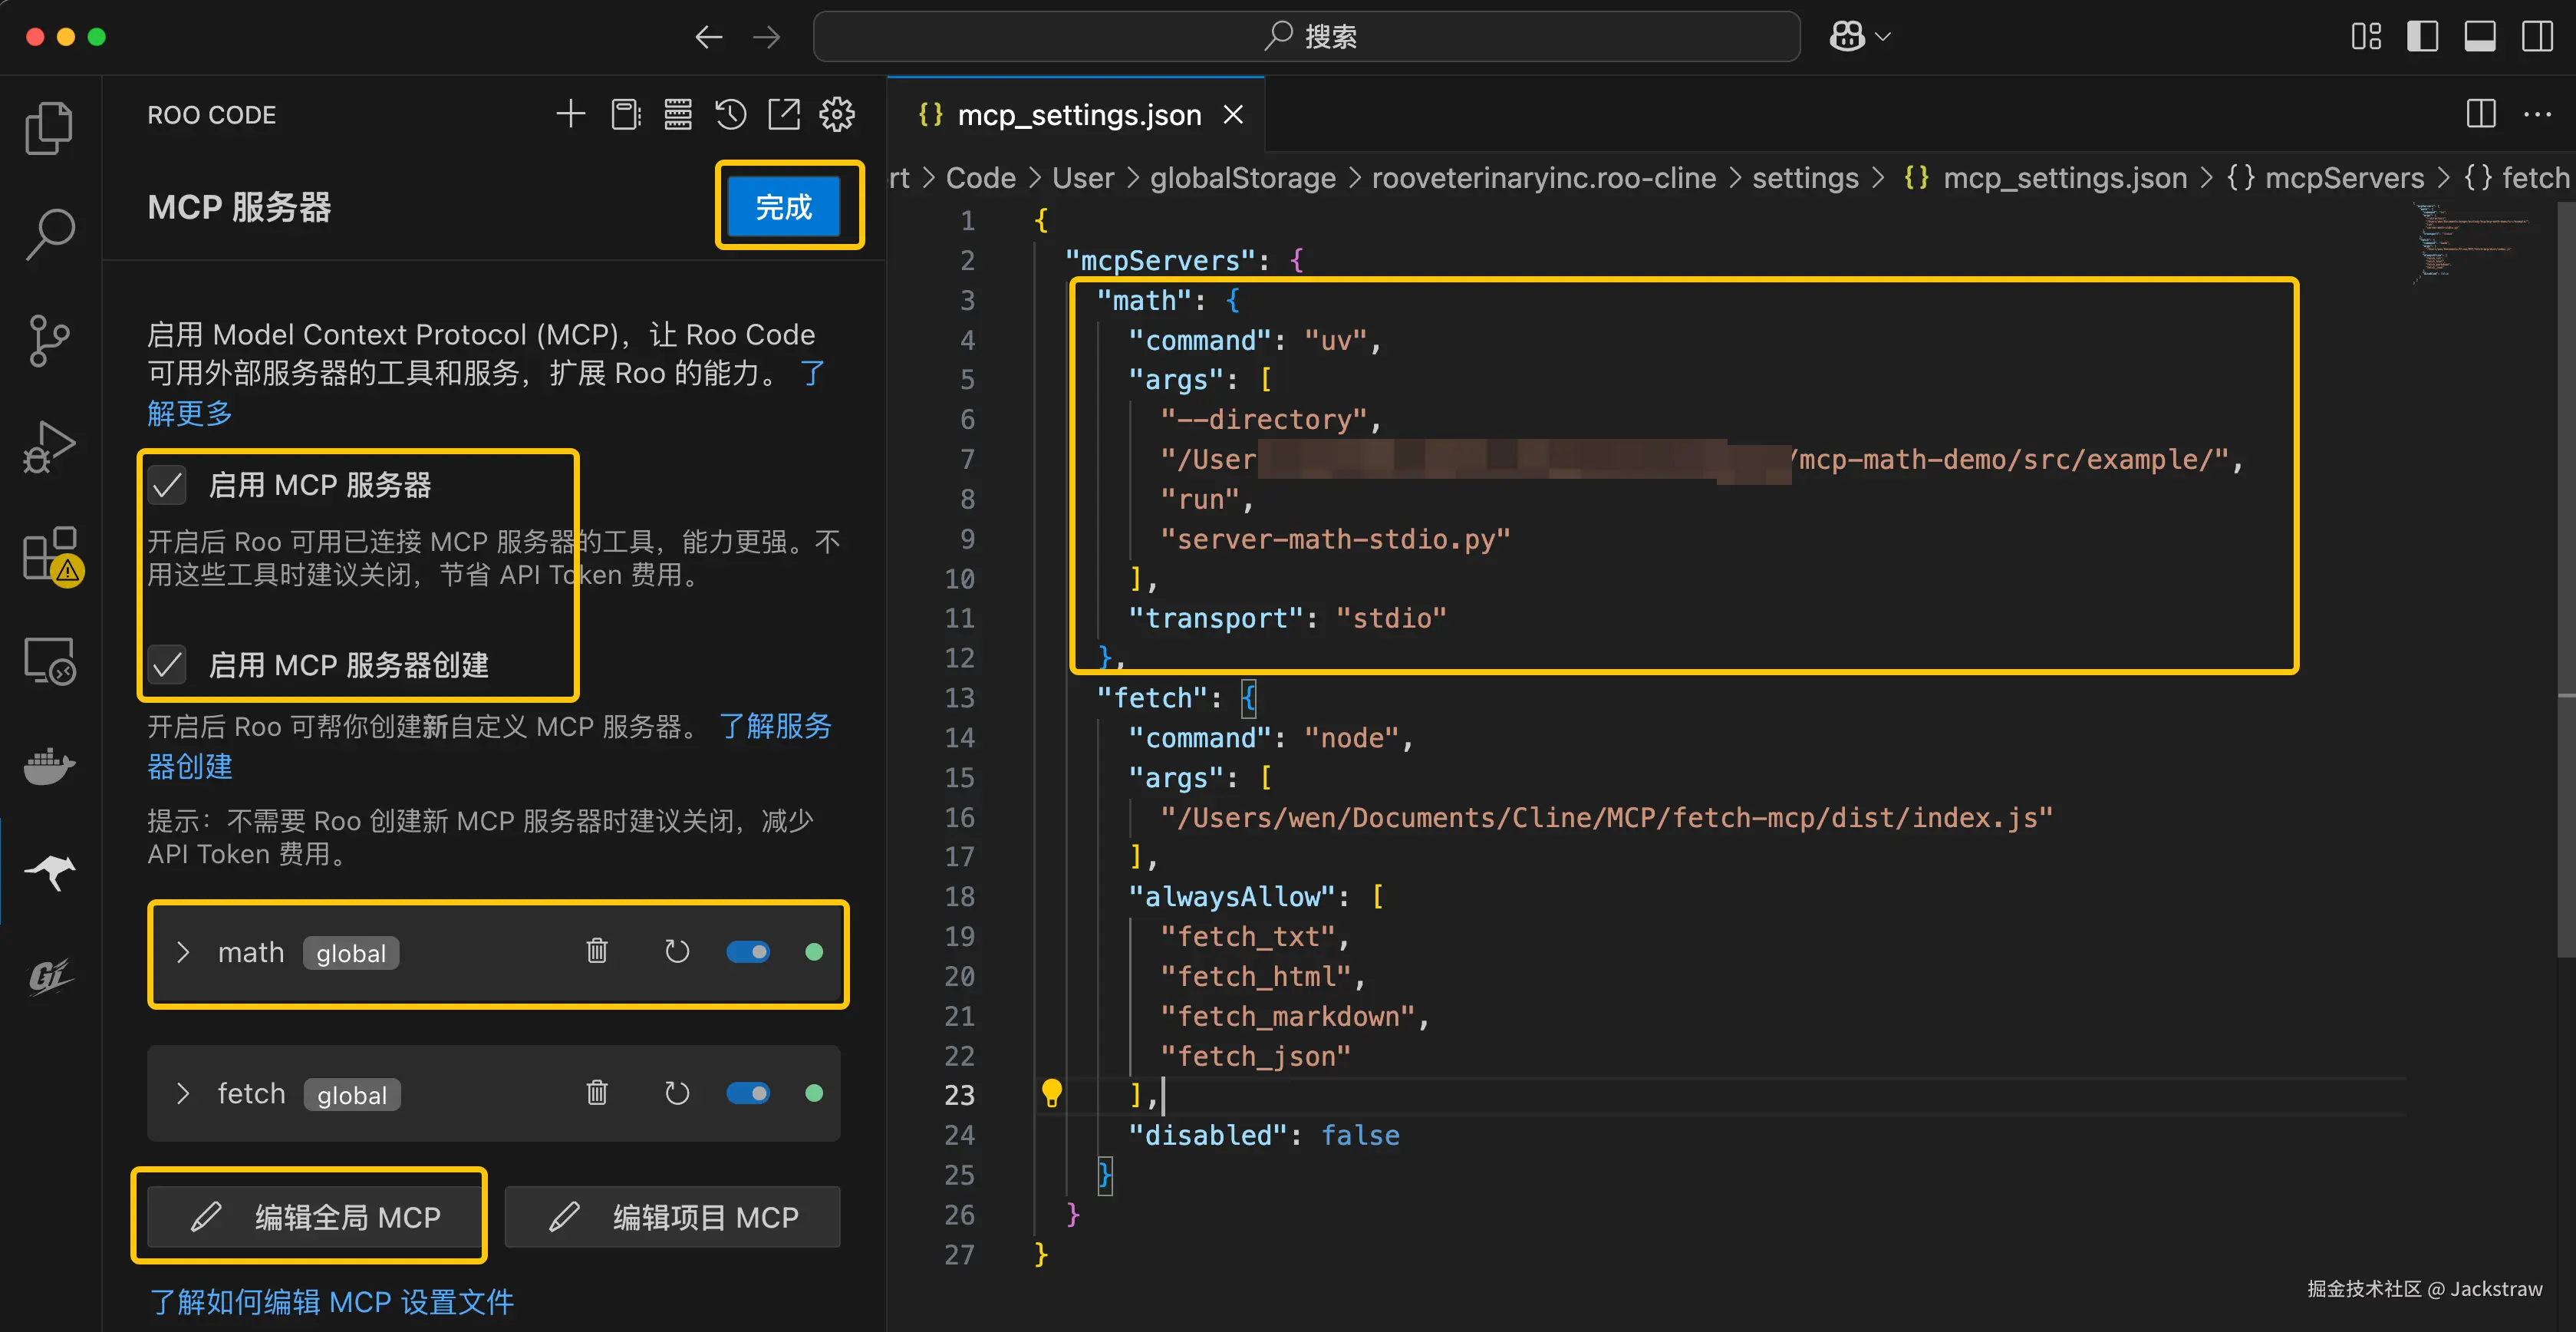Click the 编辑项目 MCP button

[x=673, y=1217]
